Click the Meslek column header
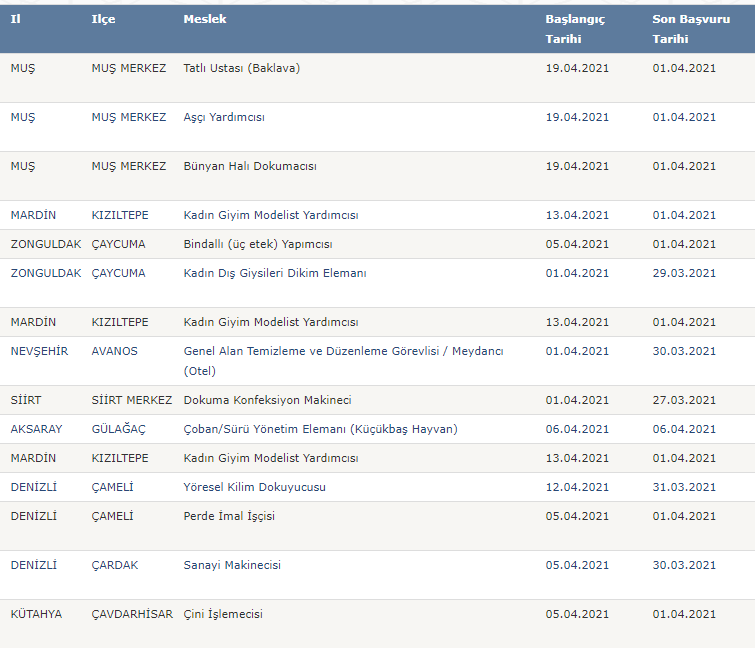This screenshot has height=648, width=755. [x=205, y=19]
